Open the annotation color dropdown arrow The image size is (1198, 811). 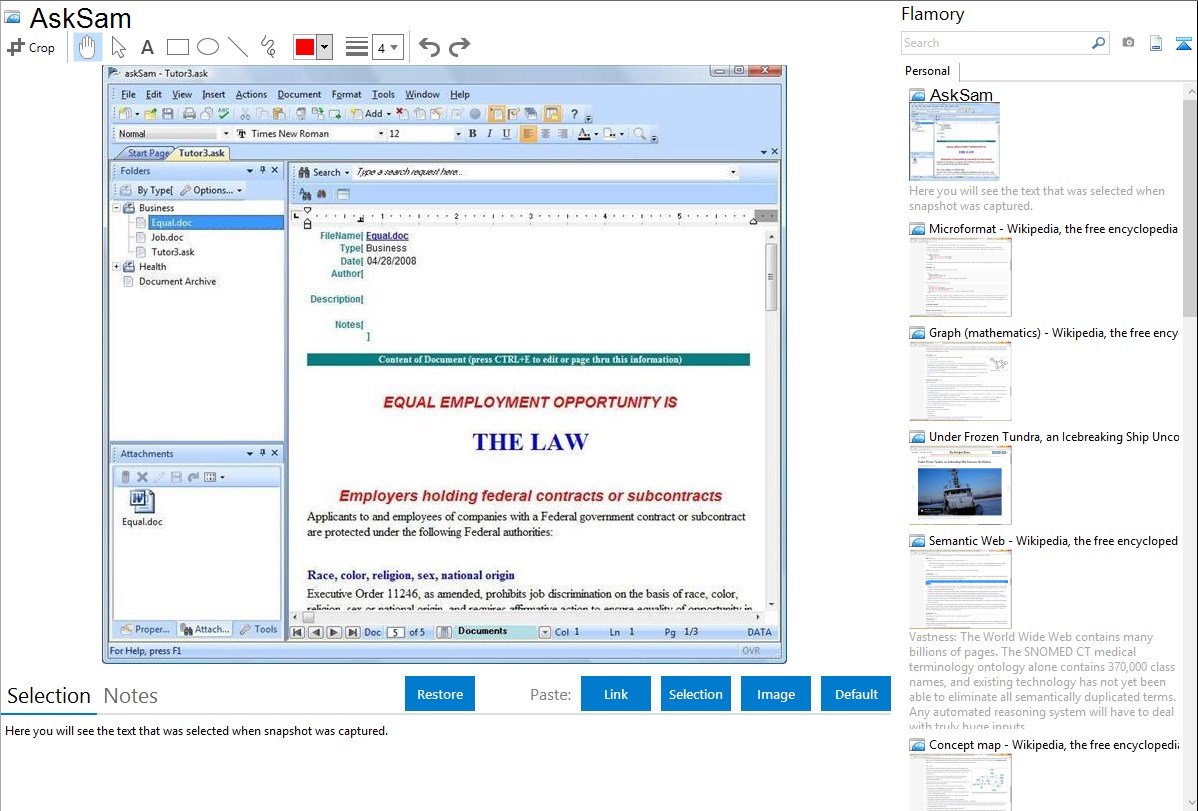click(325, 47)
